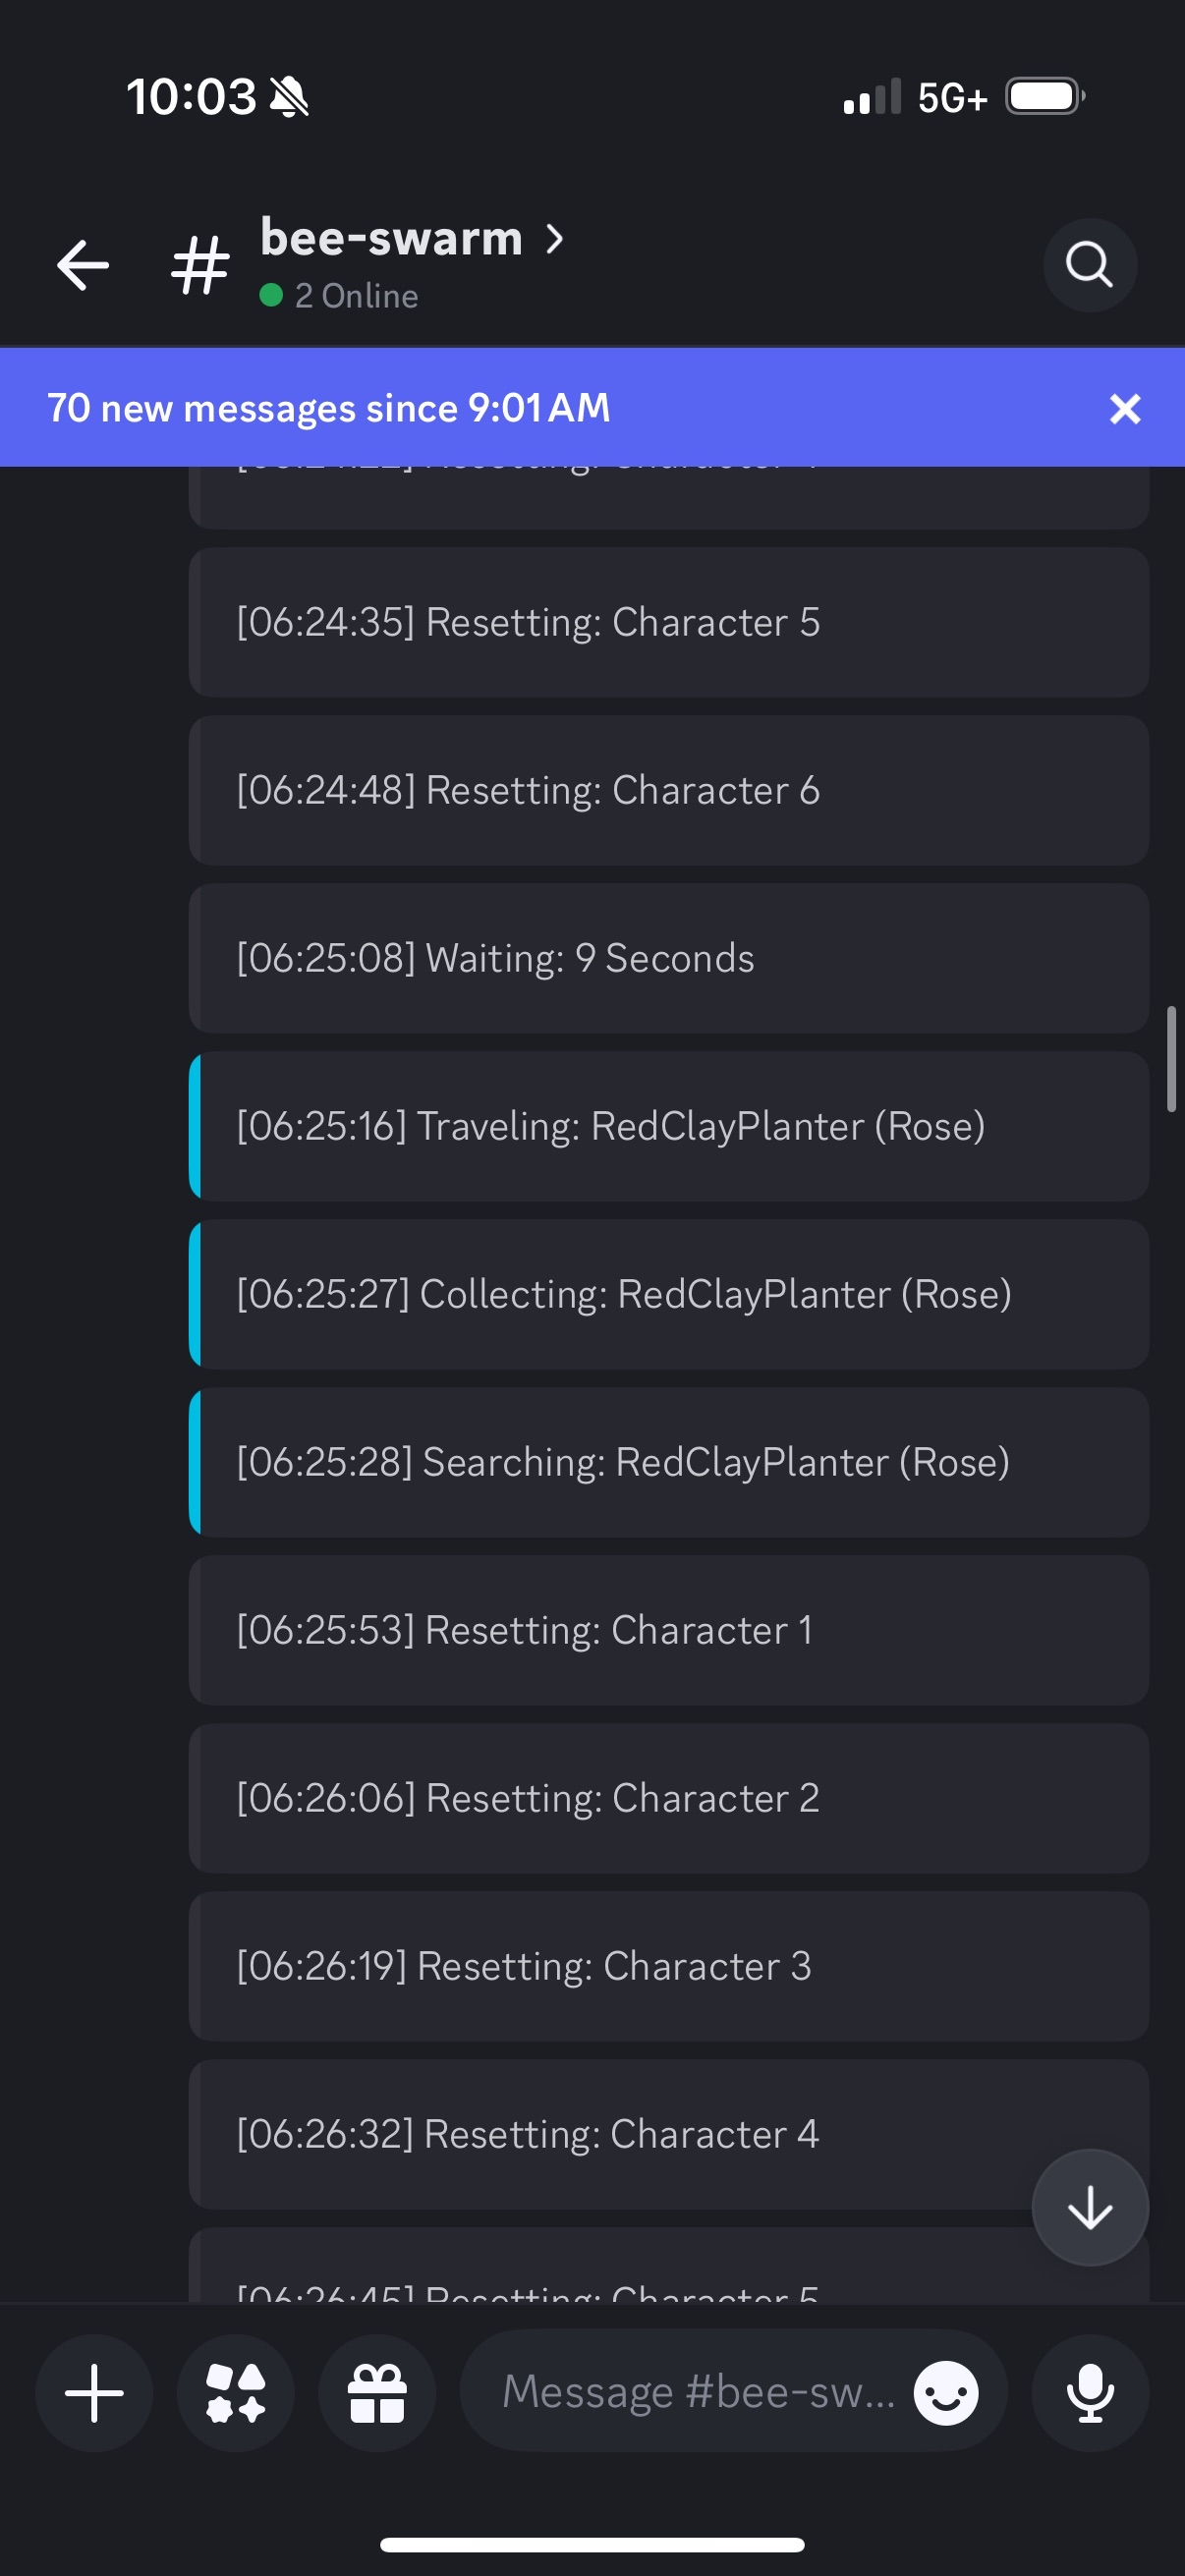This screenshot has height=2576, width=1185.
Task: Open the bee-swarm channel title
Action: 391,238
